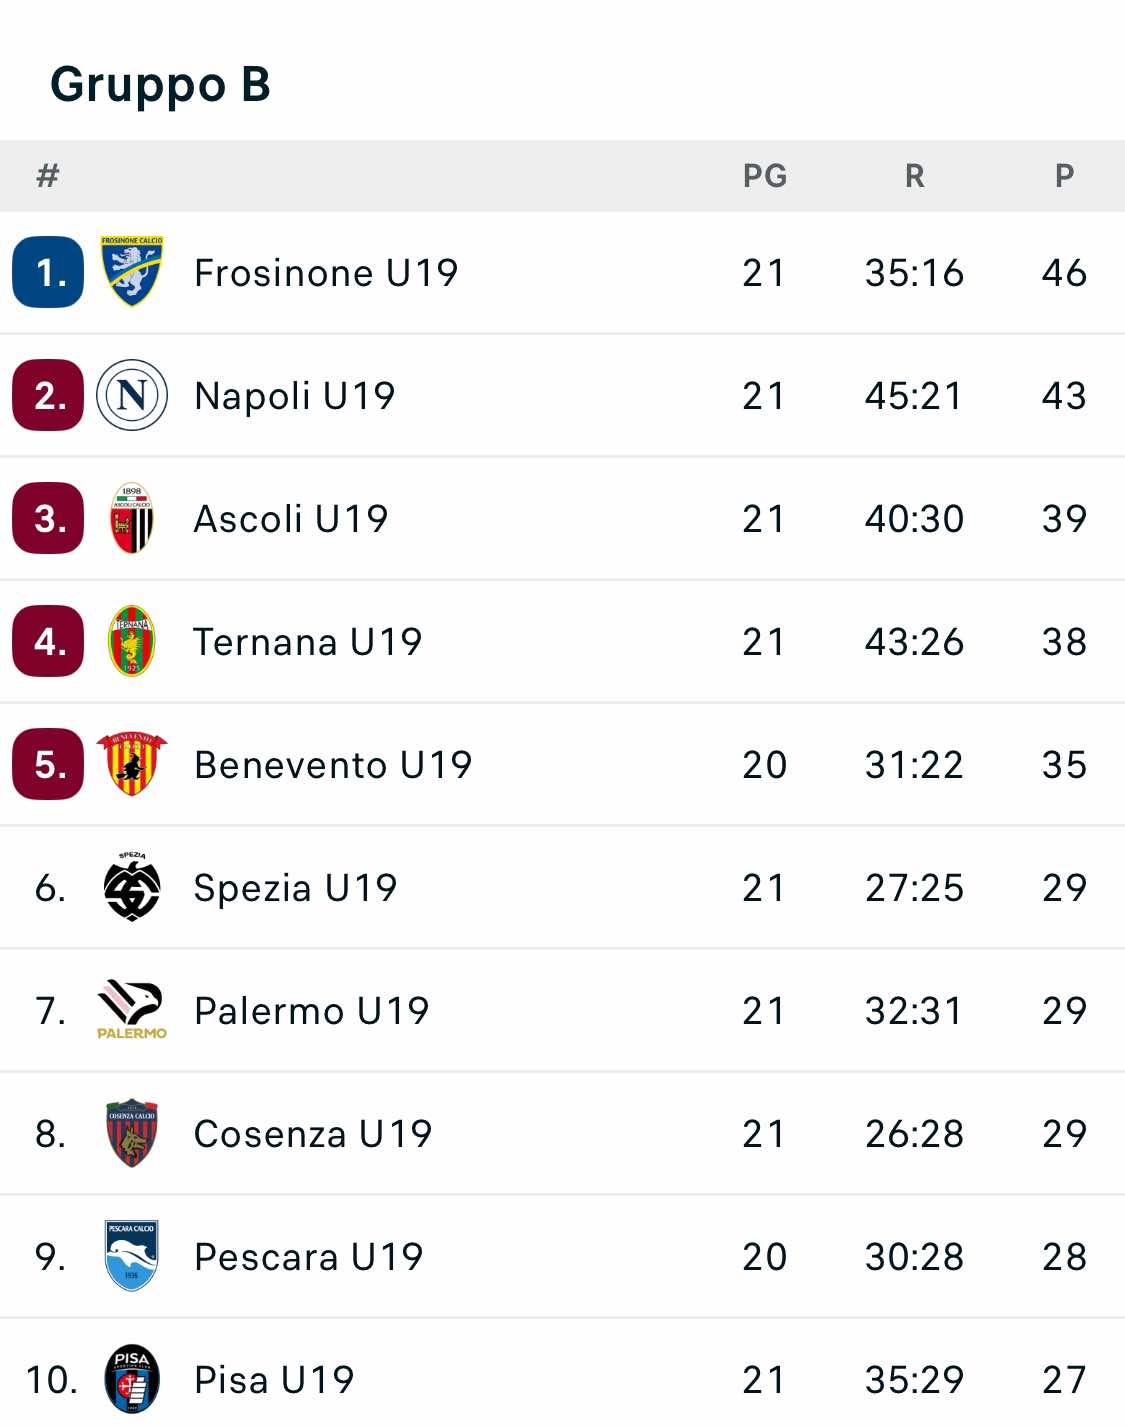Select the Cosenza U19 crest
This screenshot has width=1125, height=1427.
tap(131, 1133)
